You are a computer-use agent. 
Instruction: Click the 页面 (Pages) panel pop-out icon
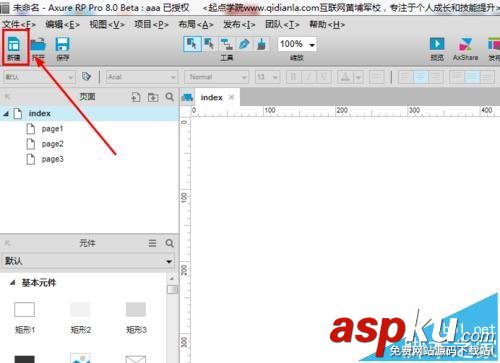tap(7, 97)
